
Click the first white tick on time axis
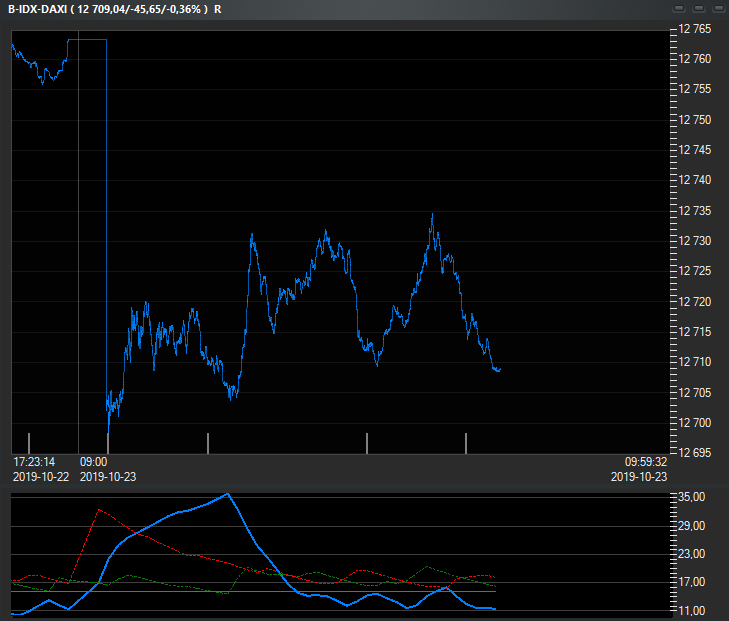pos(29,442)
